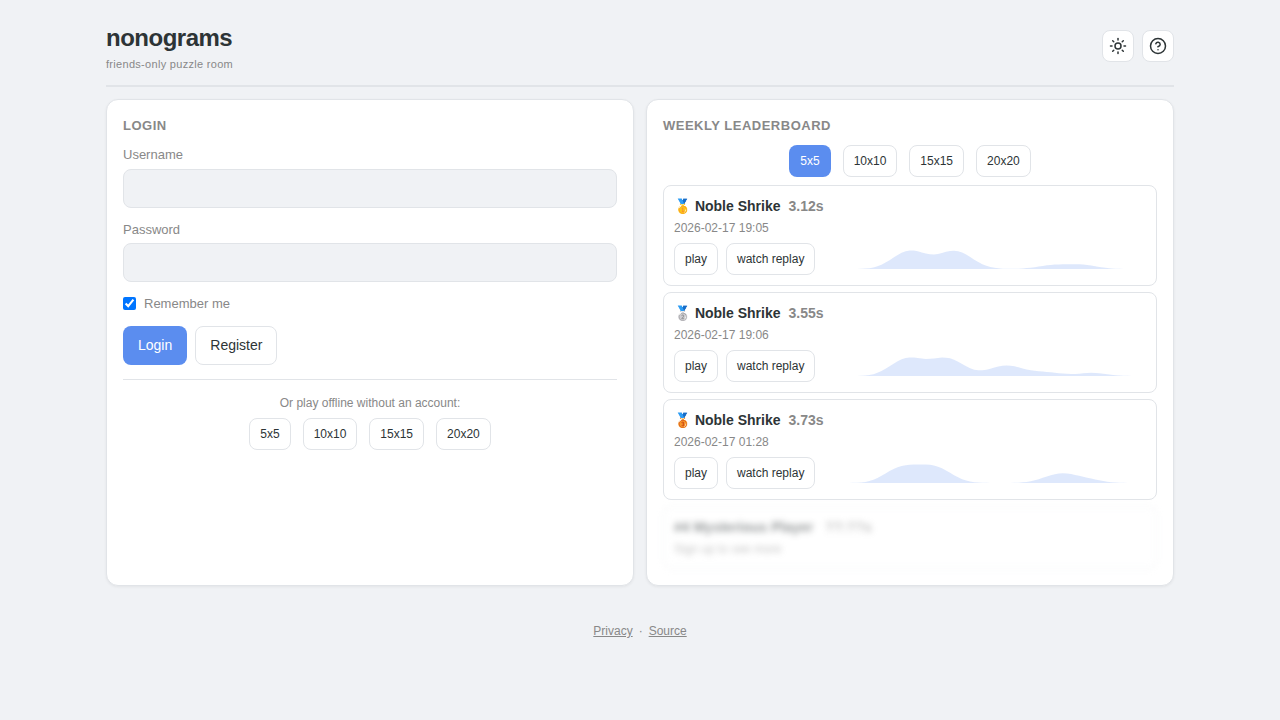This screenshot has height=720, width=1280.
Task: Click the bronze medal next to the 3.73s entry
Action: pos(682,419)
